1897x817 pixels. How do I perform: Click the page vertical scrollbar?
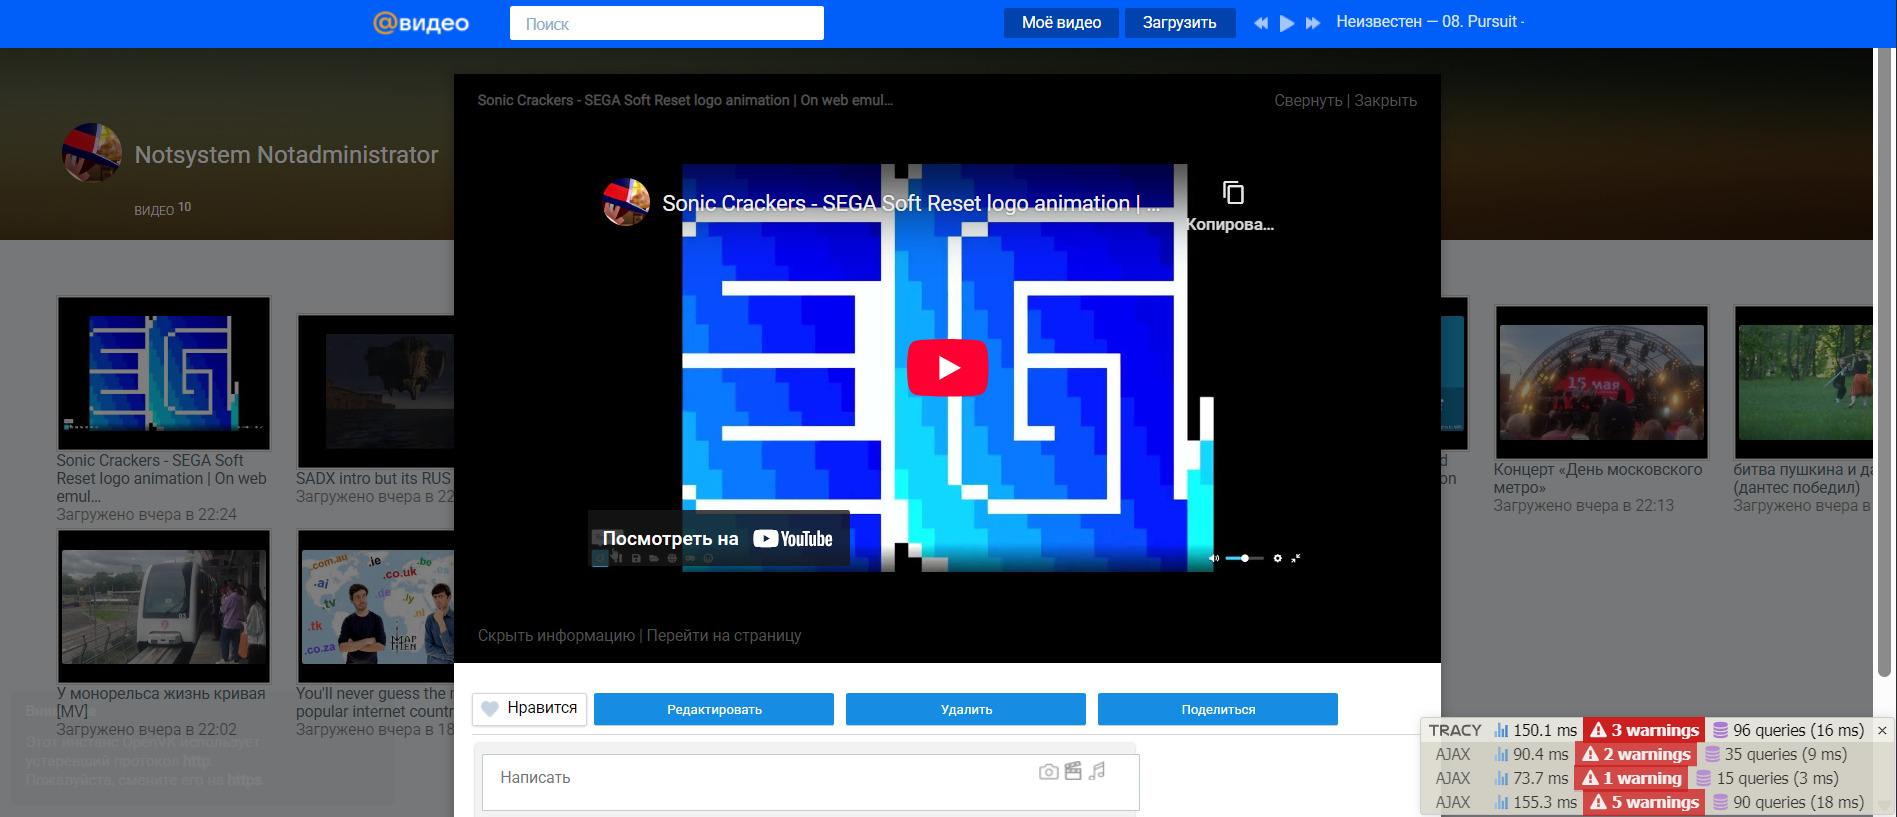(x=1885, y=362)
